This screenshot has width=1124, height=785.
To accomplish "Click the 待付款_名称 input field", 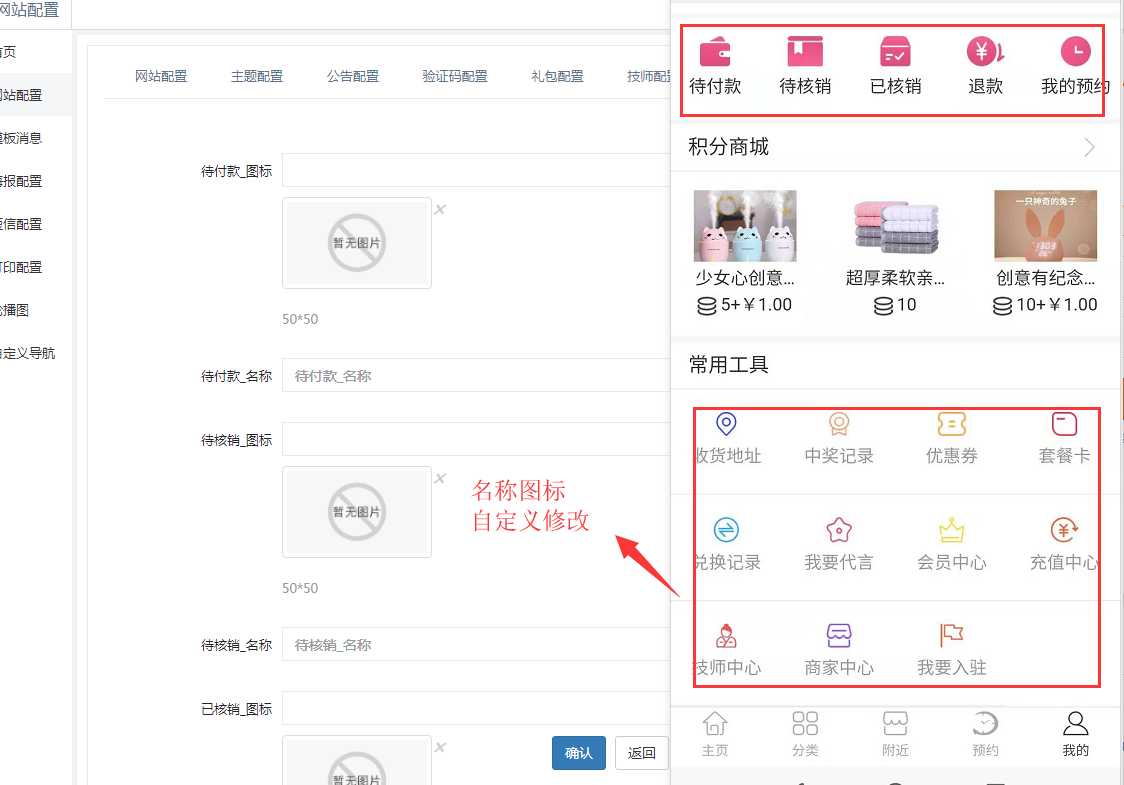I will 476,375.
